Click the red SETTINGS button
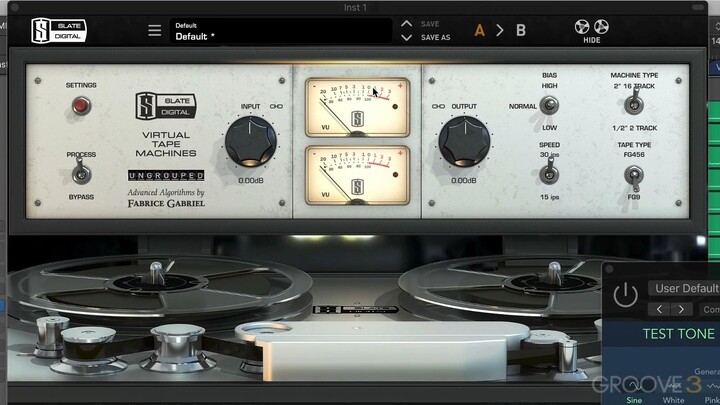Screen dimensions: 720x405 tap(81, 106)
